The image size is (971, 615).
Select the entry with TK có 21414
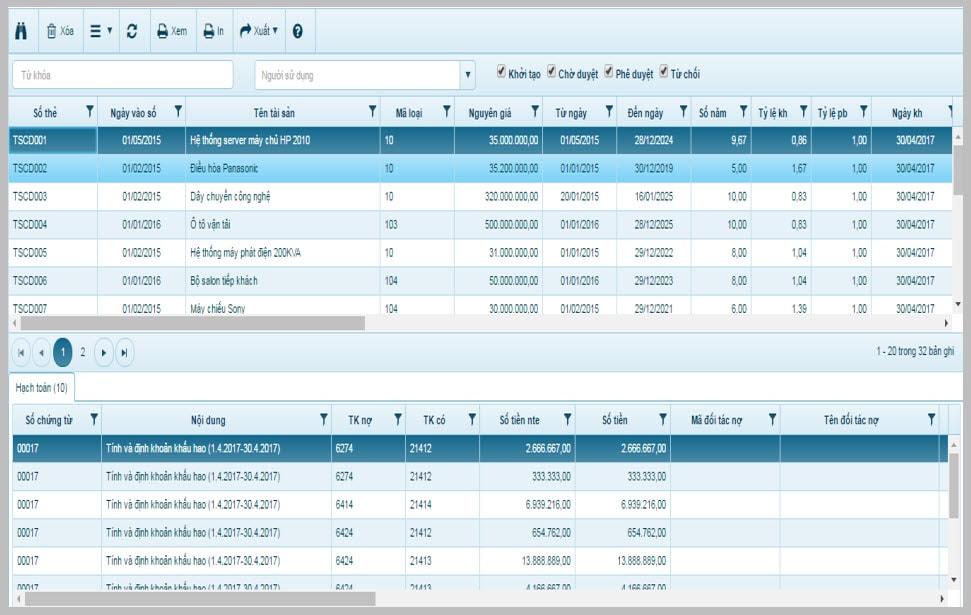pyautogui.click(x=480, y=505)
